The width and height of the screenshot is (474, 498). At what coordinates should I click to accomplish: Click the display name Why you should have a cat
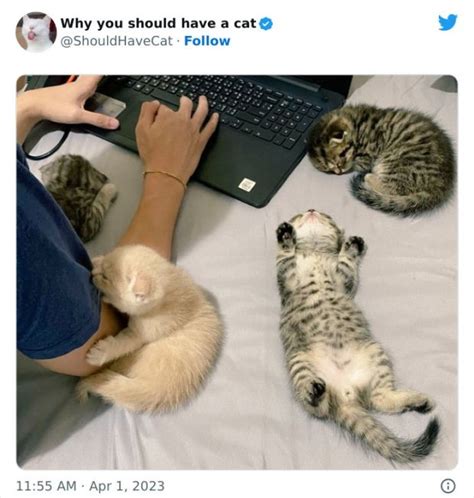pyautogui.click(x=158, y=23)
